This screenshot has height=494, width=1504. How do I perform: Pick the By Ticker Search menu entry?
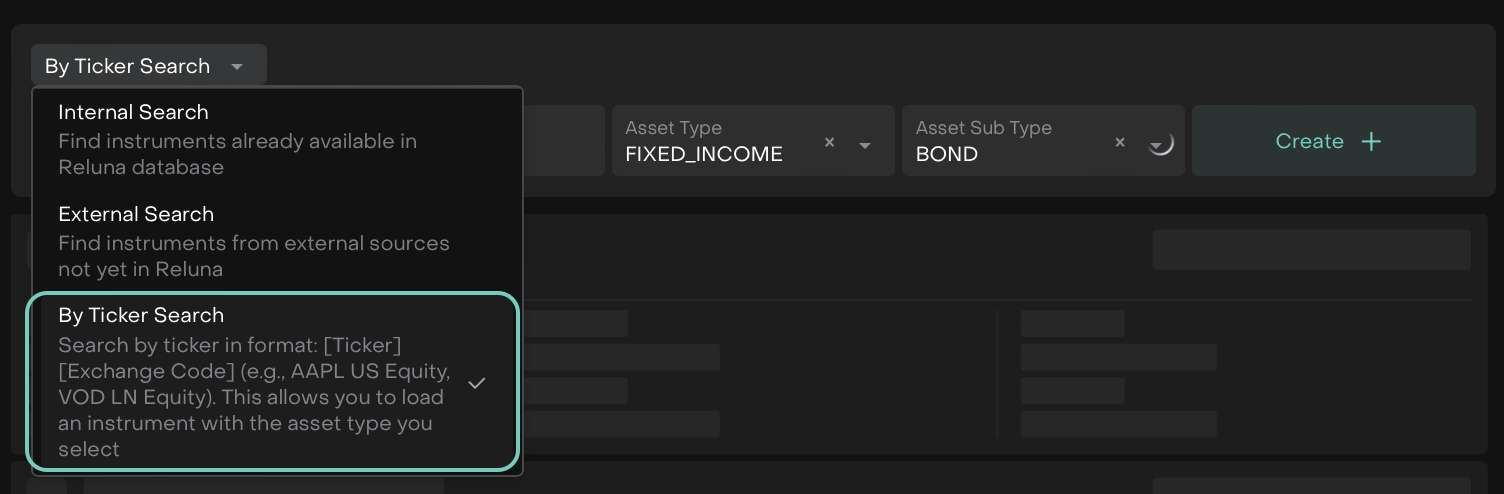coord(141,315)
